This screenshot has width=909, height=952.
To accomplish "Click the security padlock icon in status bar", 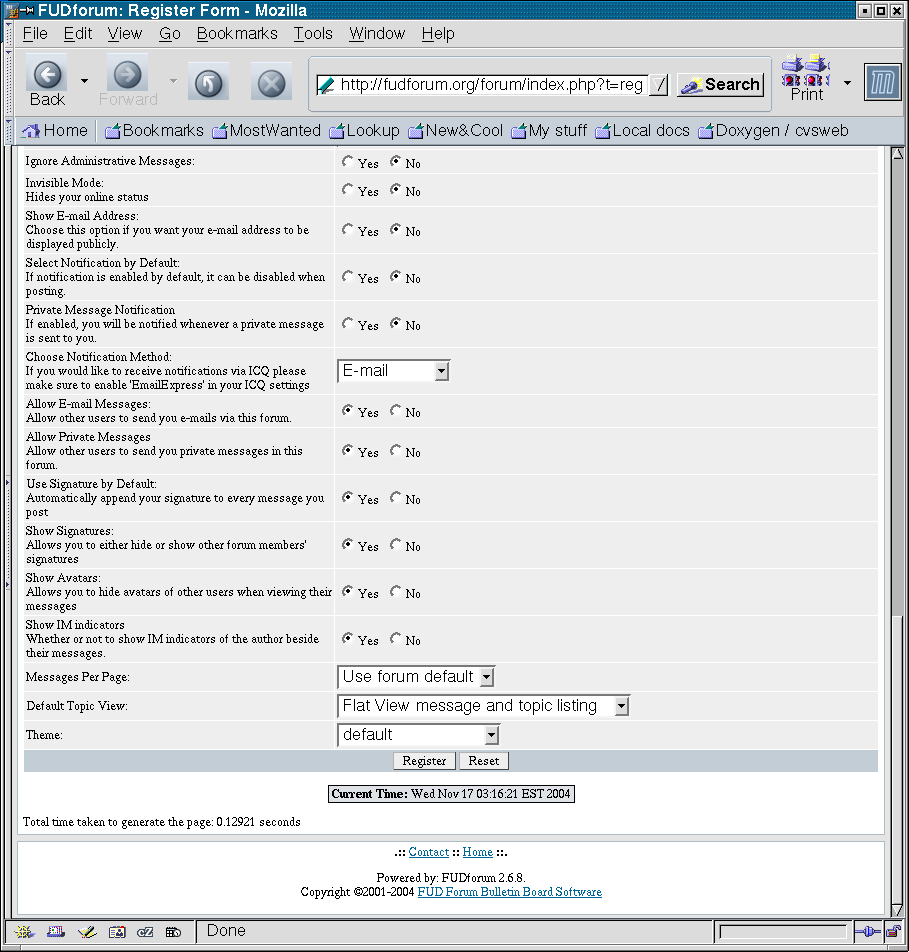I will 893,931.
